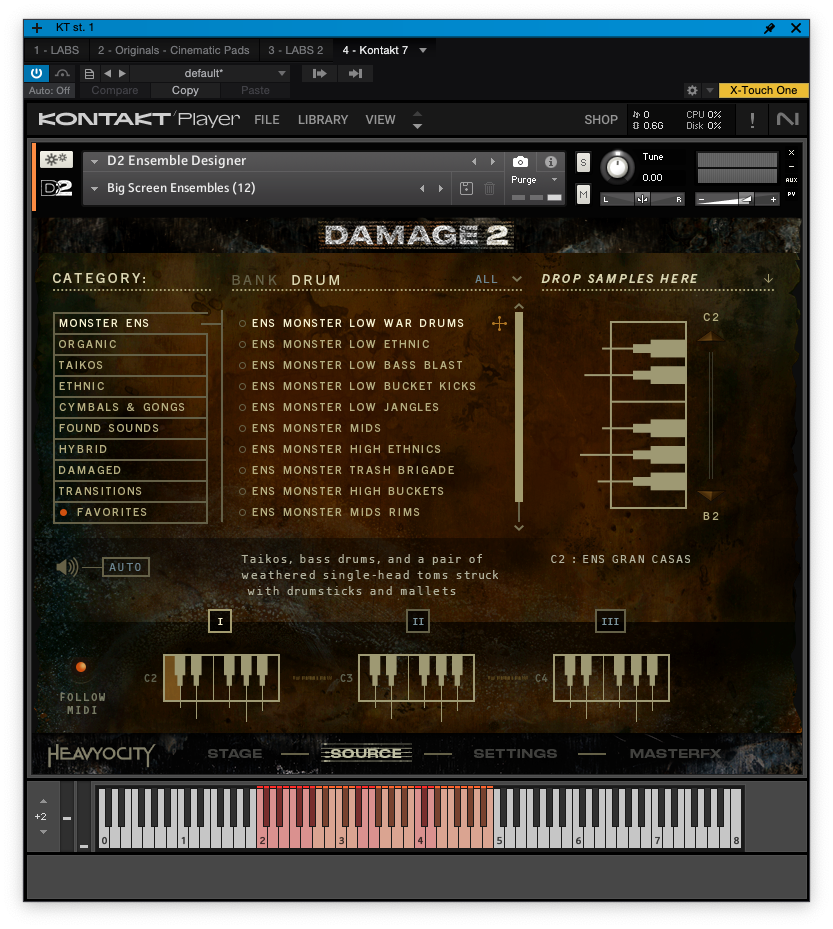Open the default* preset dropdown
The image size is (833, 929).
(282, 73)
